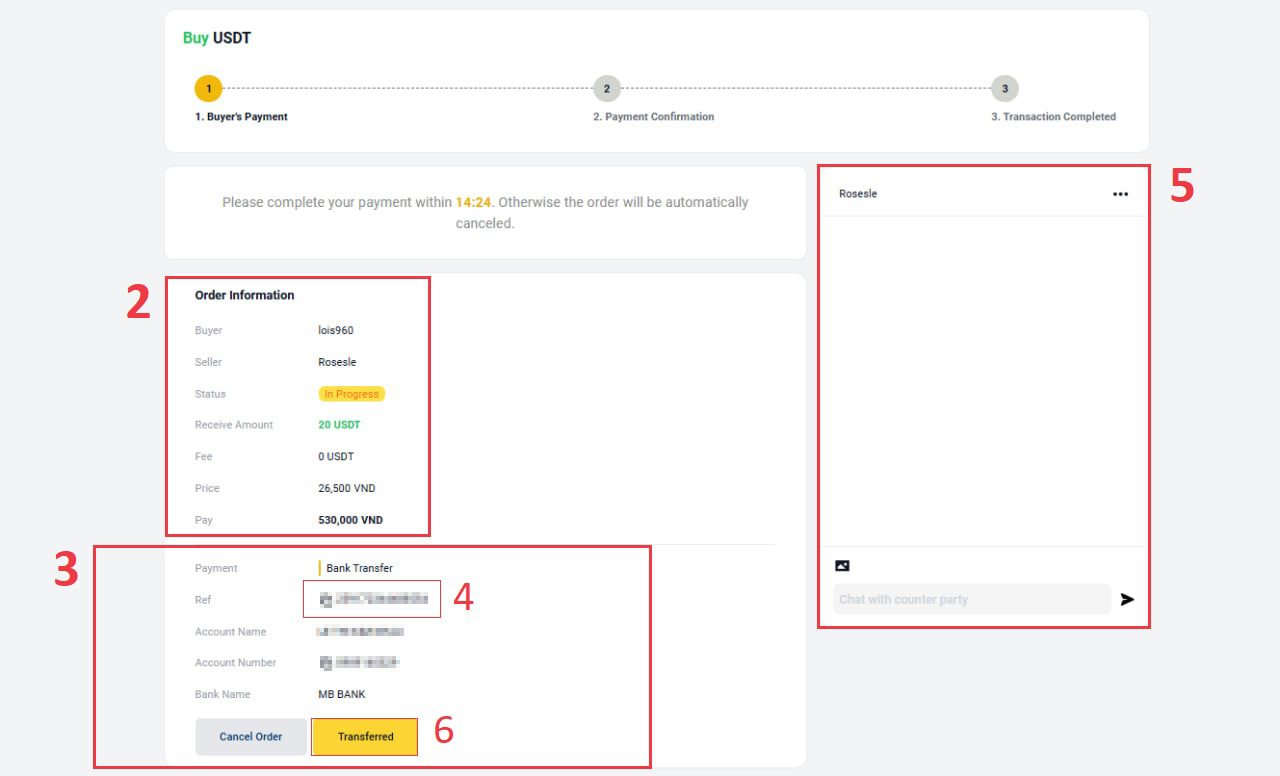Click the MB BANK bank name

tap(341, 694)
